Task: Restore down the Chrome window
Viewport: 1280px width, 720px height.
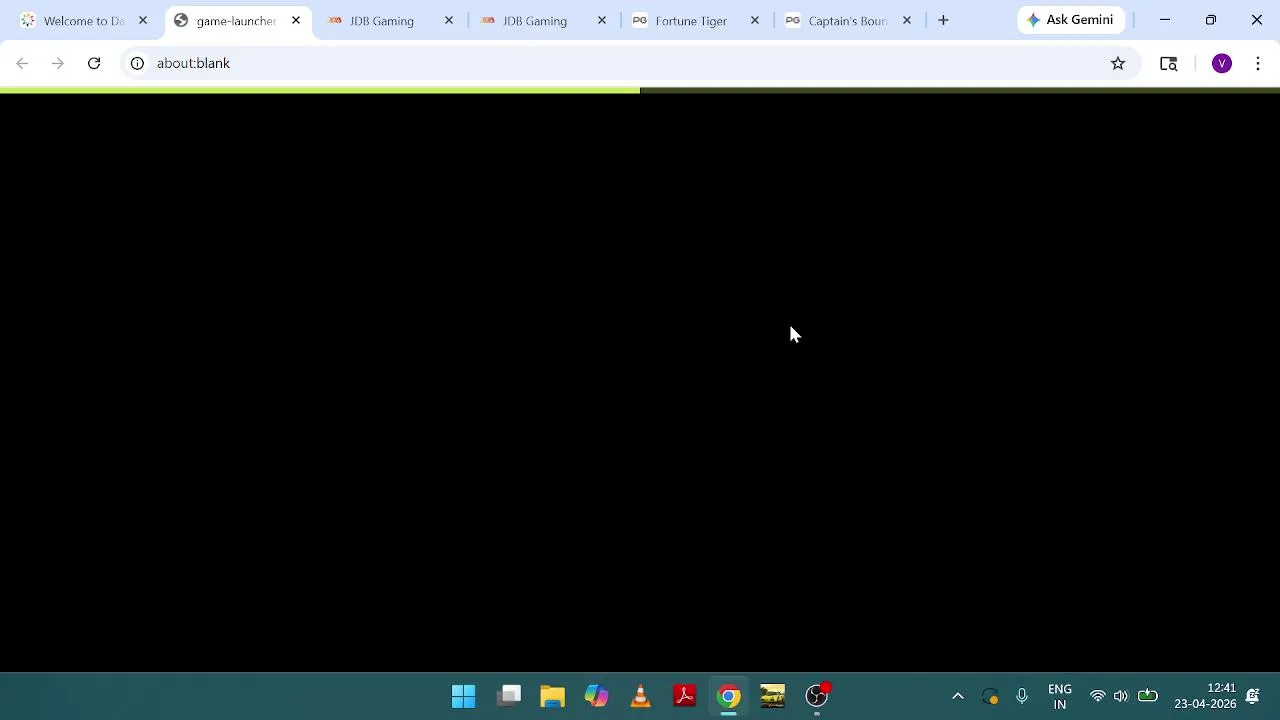Action: click(x=1211, y=20)
